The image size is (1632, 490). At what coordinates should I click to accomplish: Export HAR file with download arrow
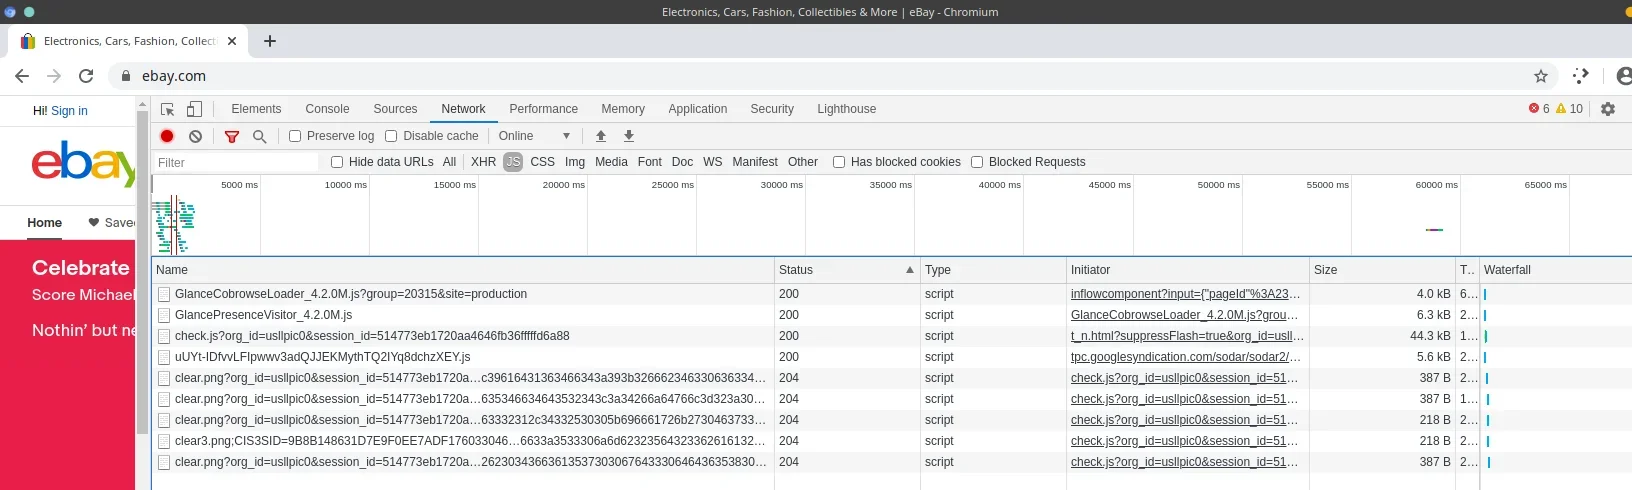(629, 136)
